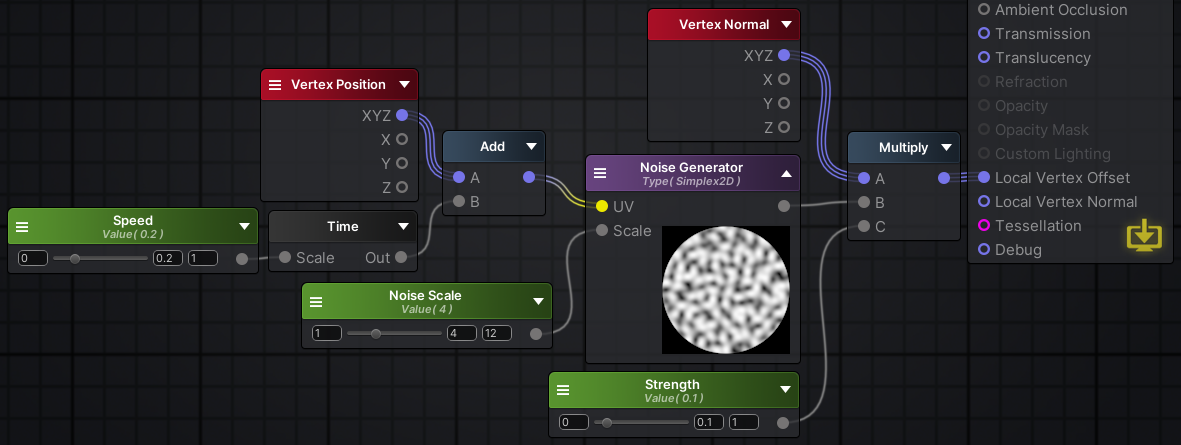Select the Multiply node title

[903, 148]
